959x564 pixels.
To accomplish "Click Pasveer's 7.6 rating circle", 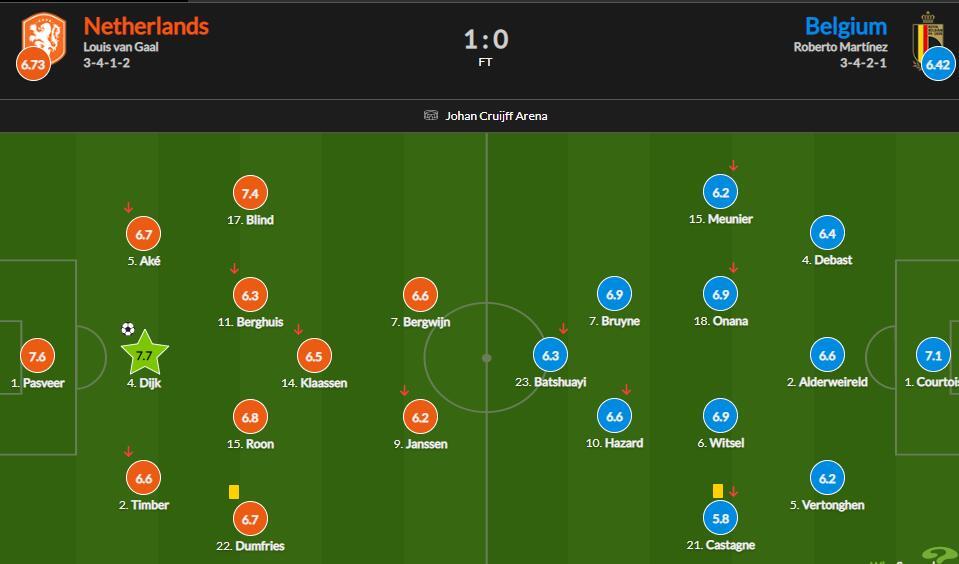I will pos(37,356).
